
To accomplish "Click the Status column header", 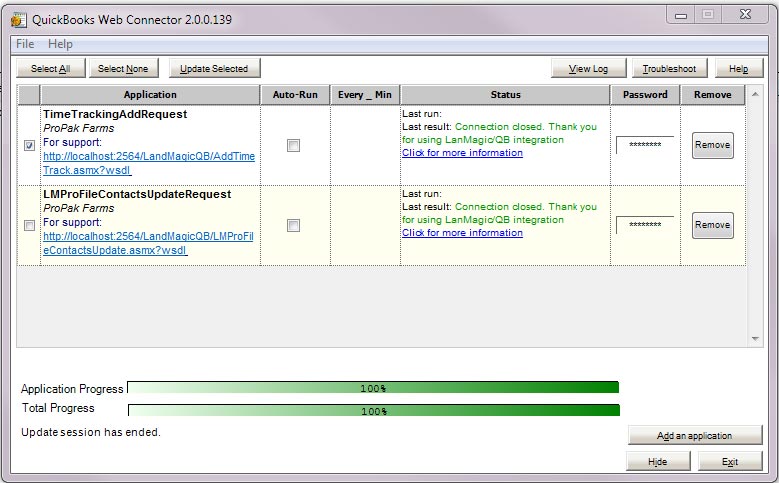I will 505,94.
